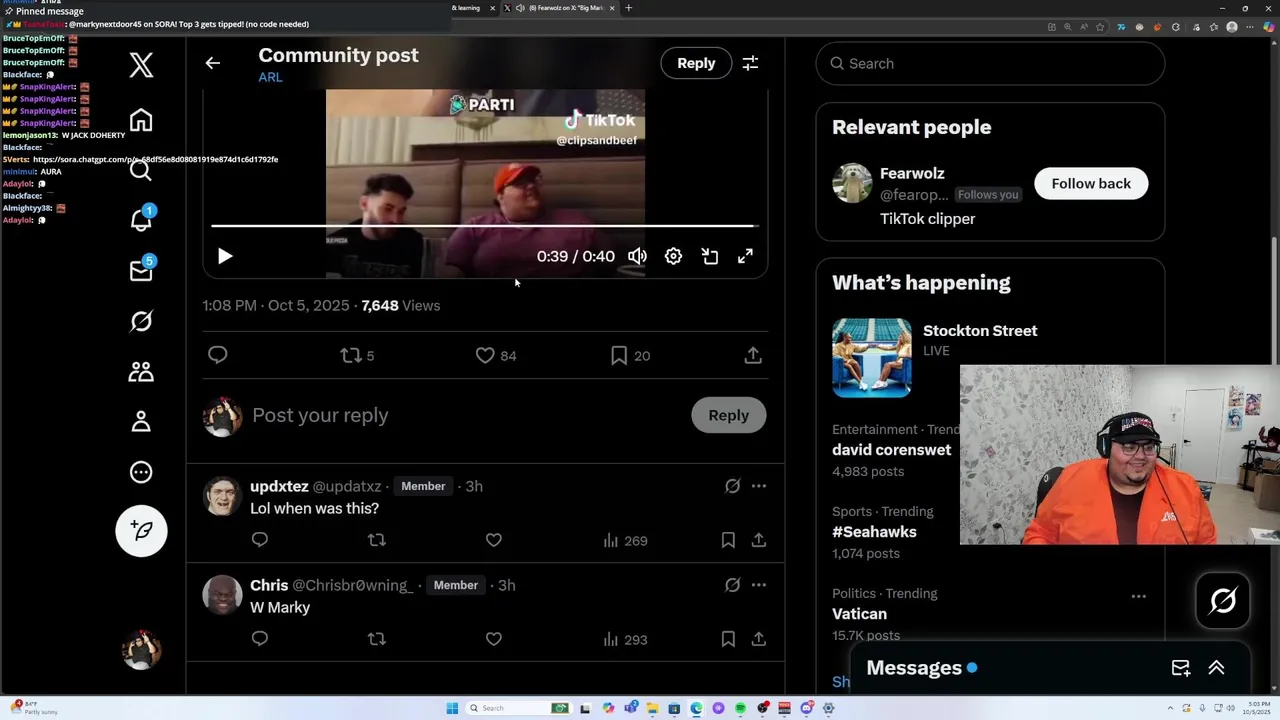This screenshot has height=720, width=1280.
Task: Open Explore search in X sidebar
Action: 141,170
